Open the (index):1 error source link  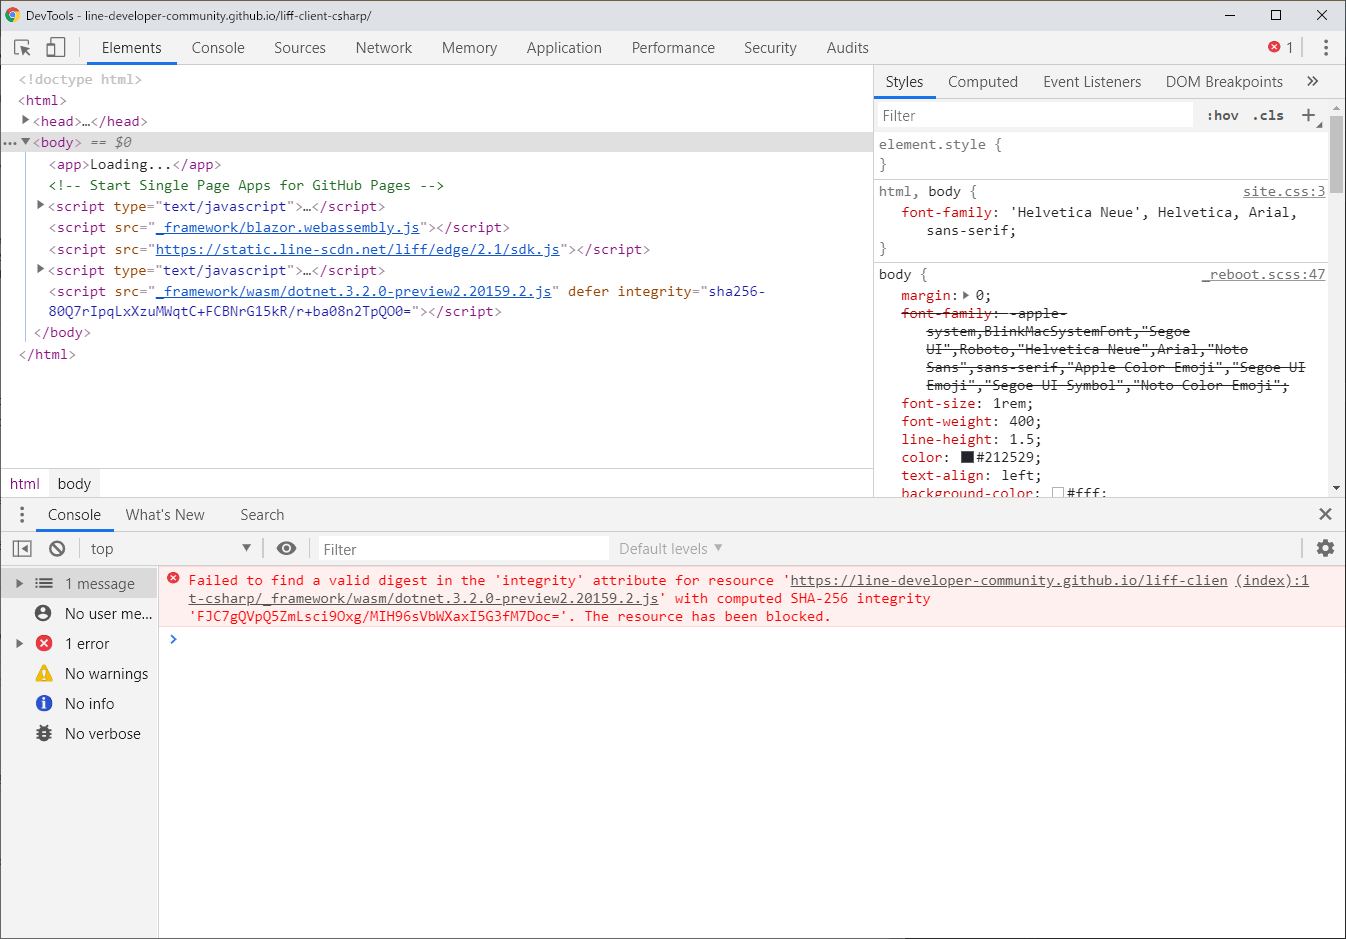pyautogui.click(x=1272, y=580)
